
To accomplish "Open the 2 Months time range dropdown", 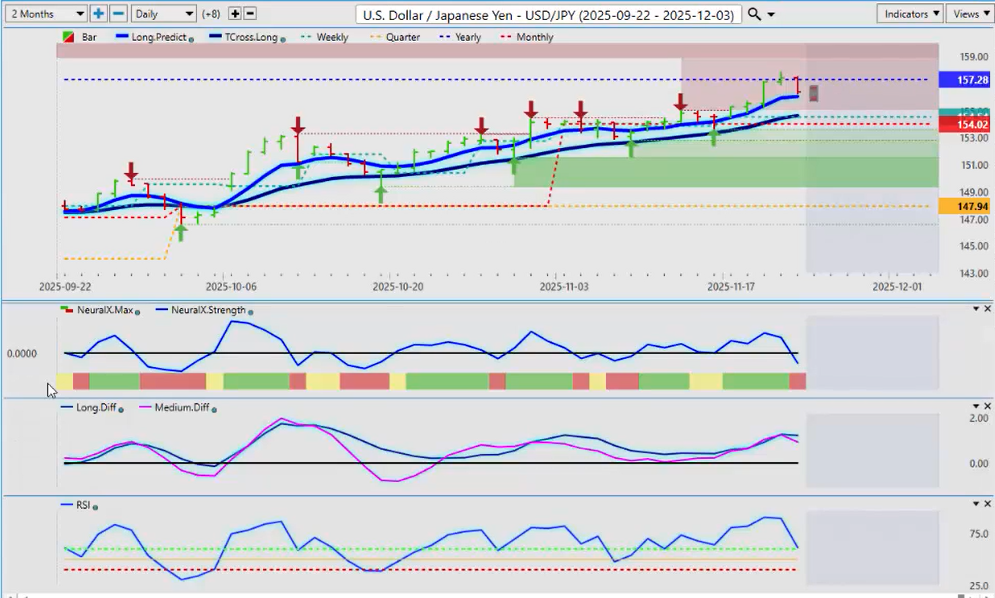I will tap(44, 14).
